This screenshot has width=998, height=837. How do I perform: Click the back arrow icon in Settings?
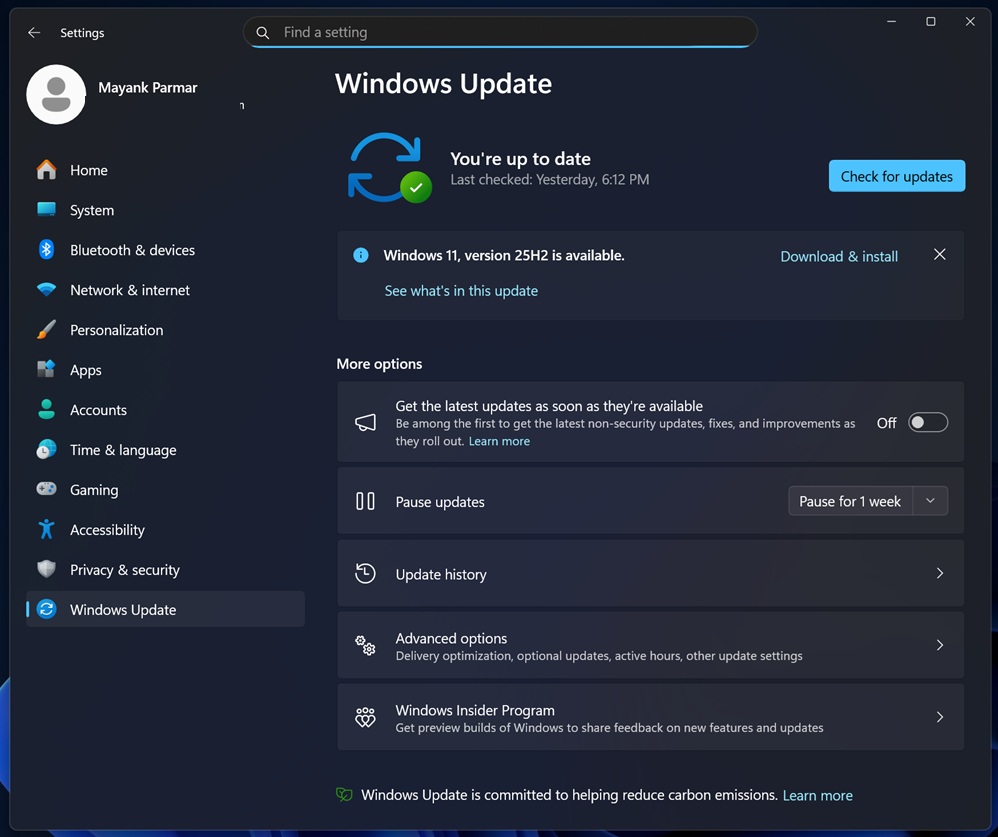tap(34, 33)
